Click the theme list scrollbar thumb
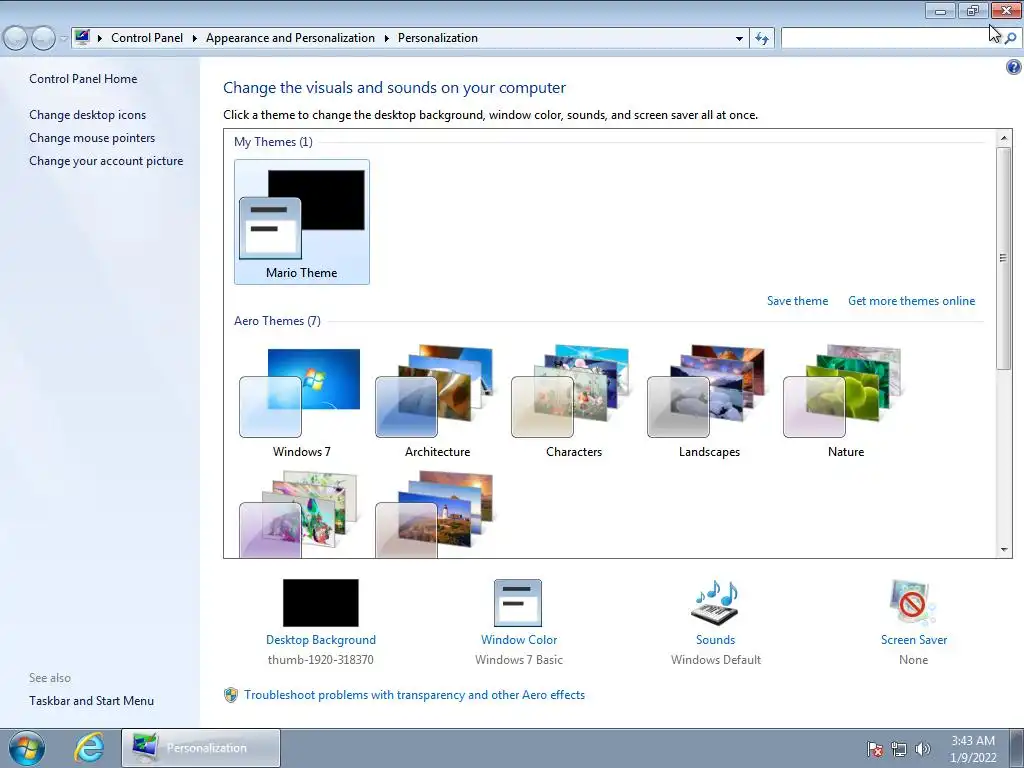The image size is (1024, 768). coord(1004,259)
